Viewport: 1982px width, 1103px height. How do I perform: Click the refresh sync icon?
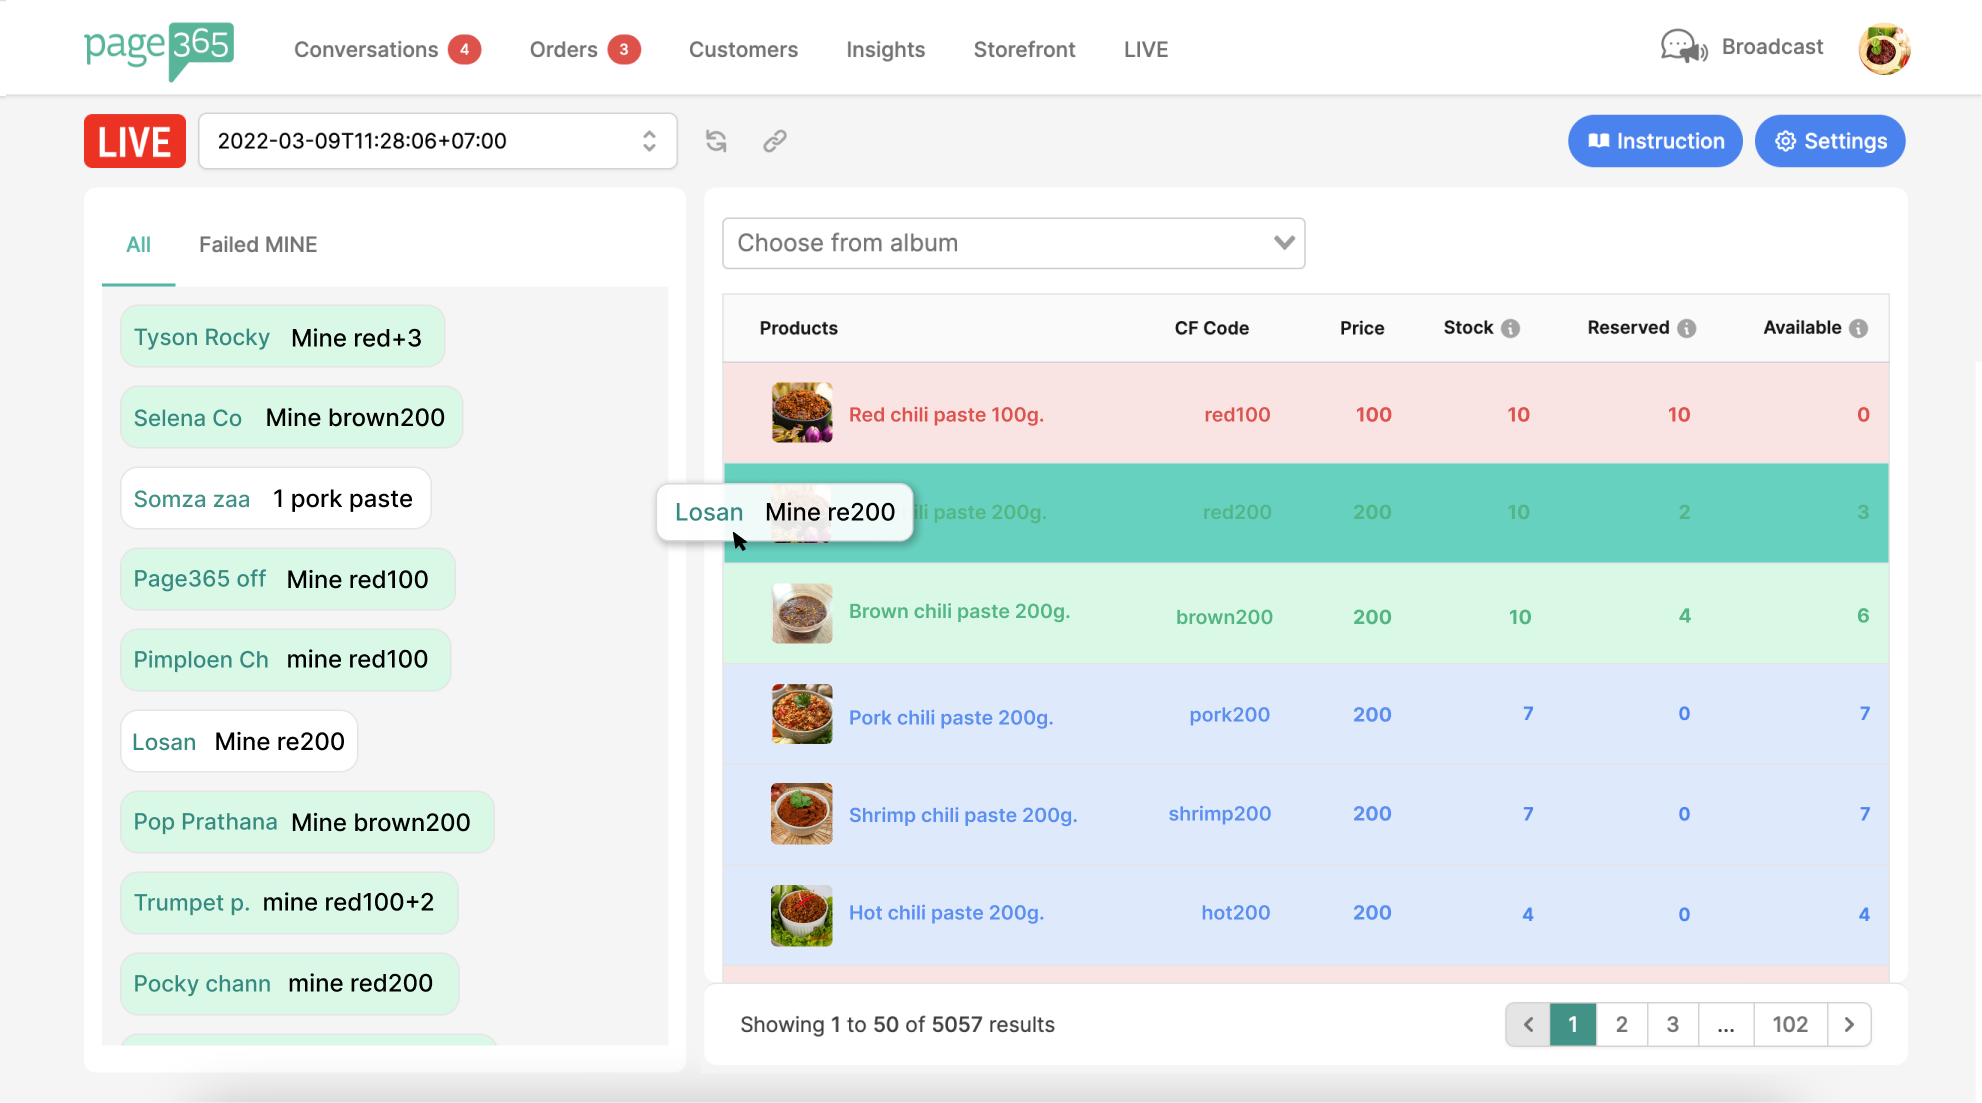click(716, 141)
